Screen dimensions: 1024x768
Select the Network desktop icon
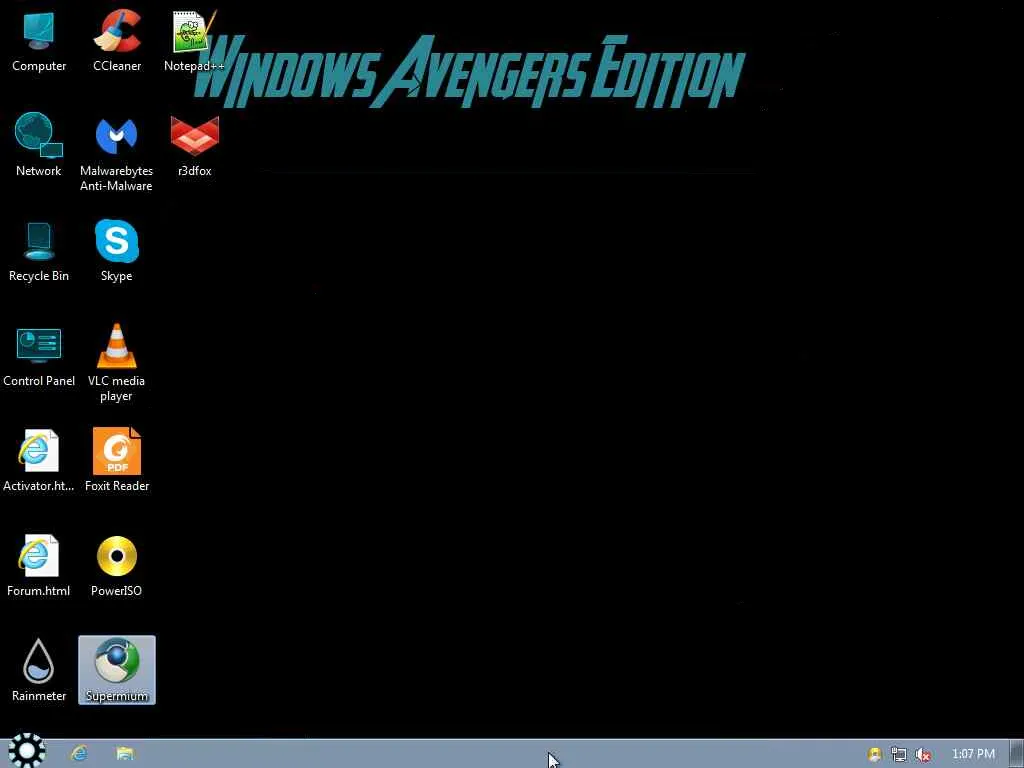pyautogui.click(x=39, y=145)
